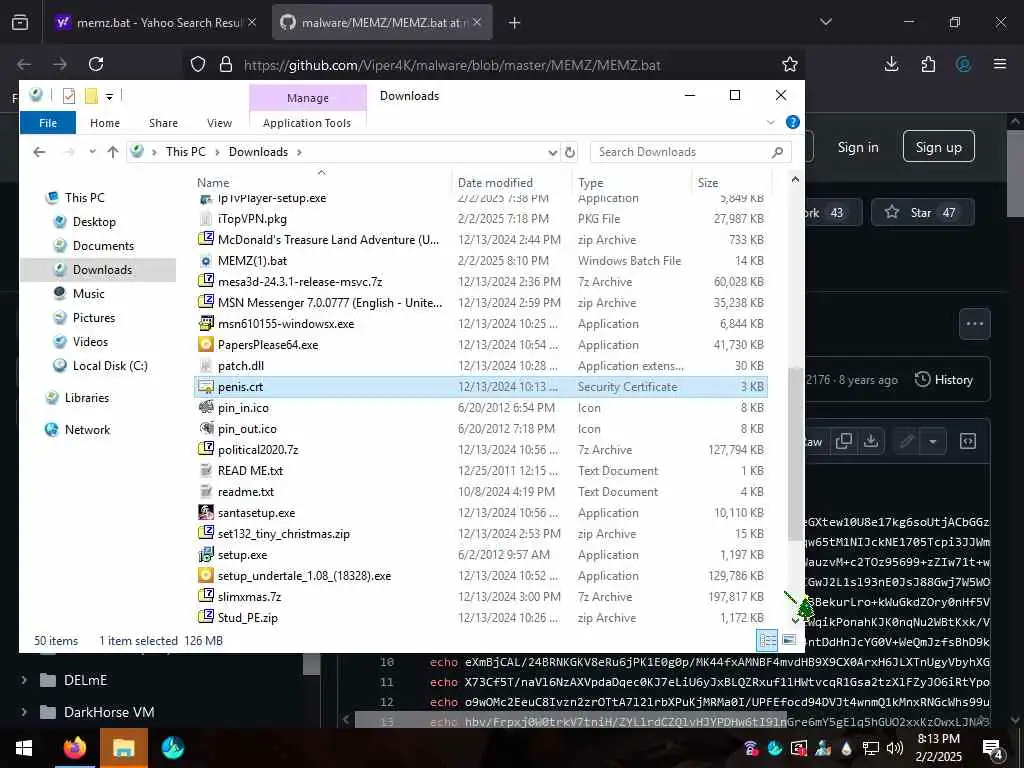Click the volume icon in system tray
Viewport: 1024px width, 768px height.
click(895, 748)
